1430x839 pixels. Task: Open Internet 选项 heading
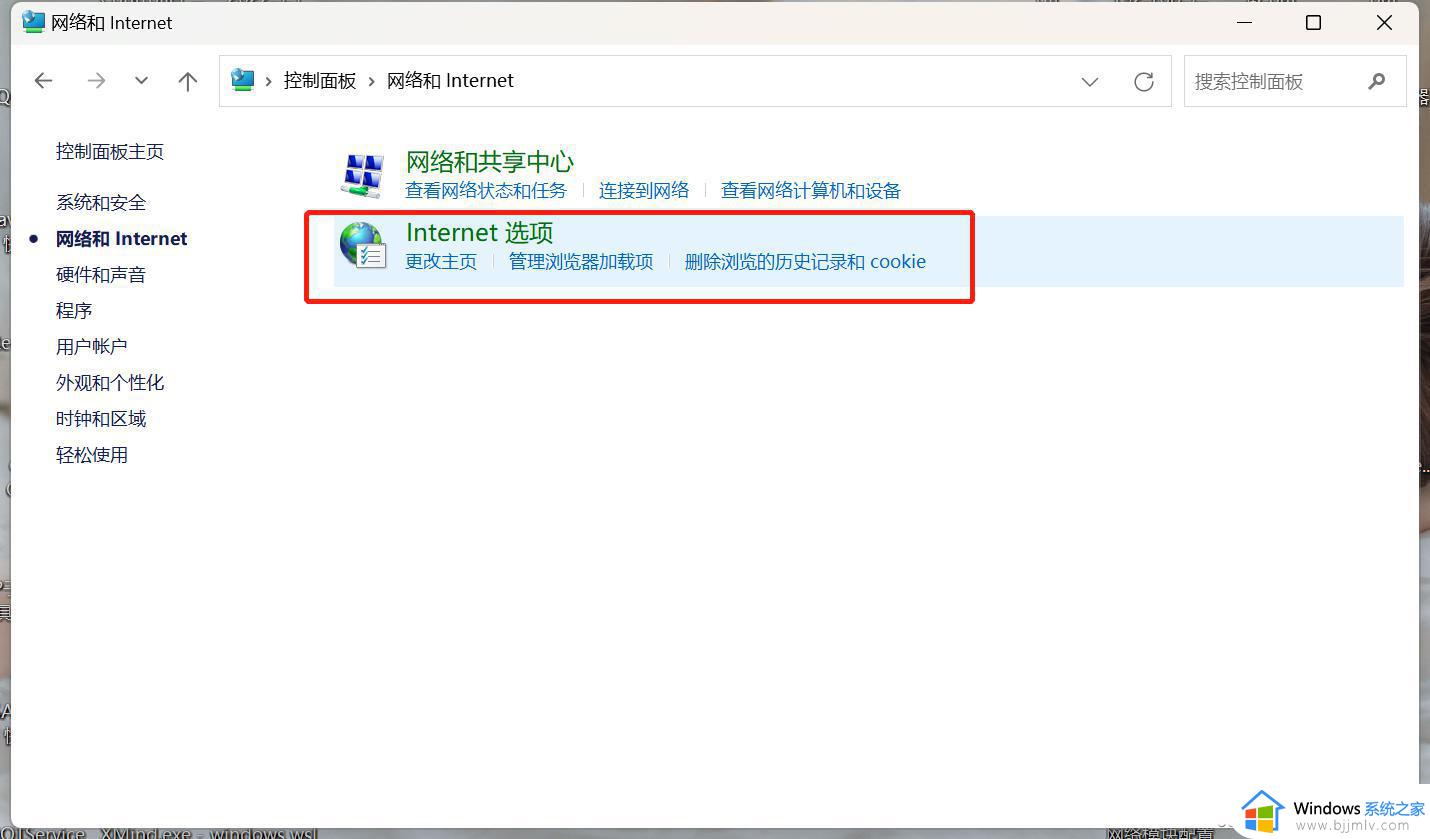480,232
